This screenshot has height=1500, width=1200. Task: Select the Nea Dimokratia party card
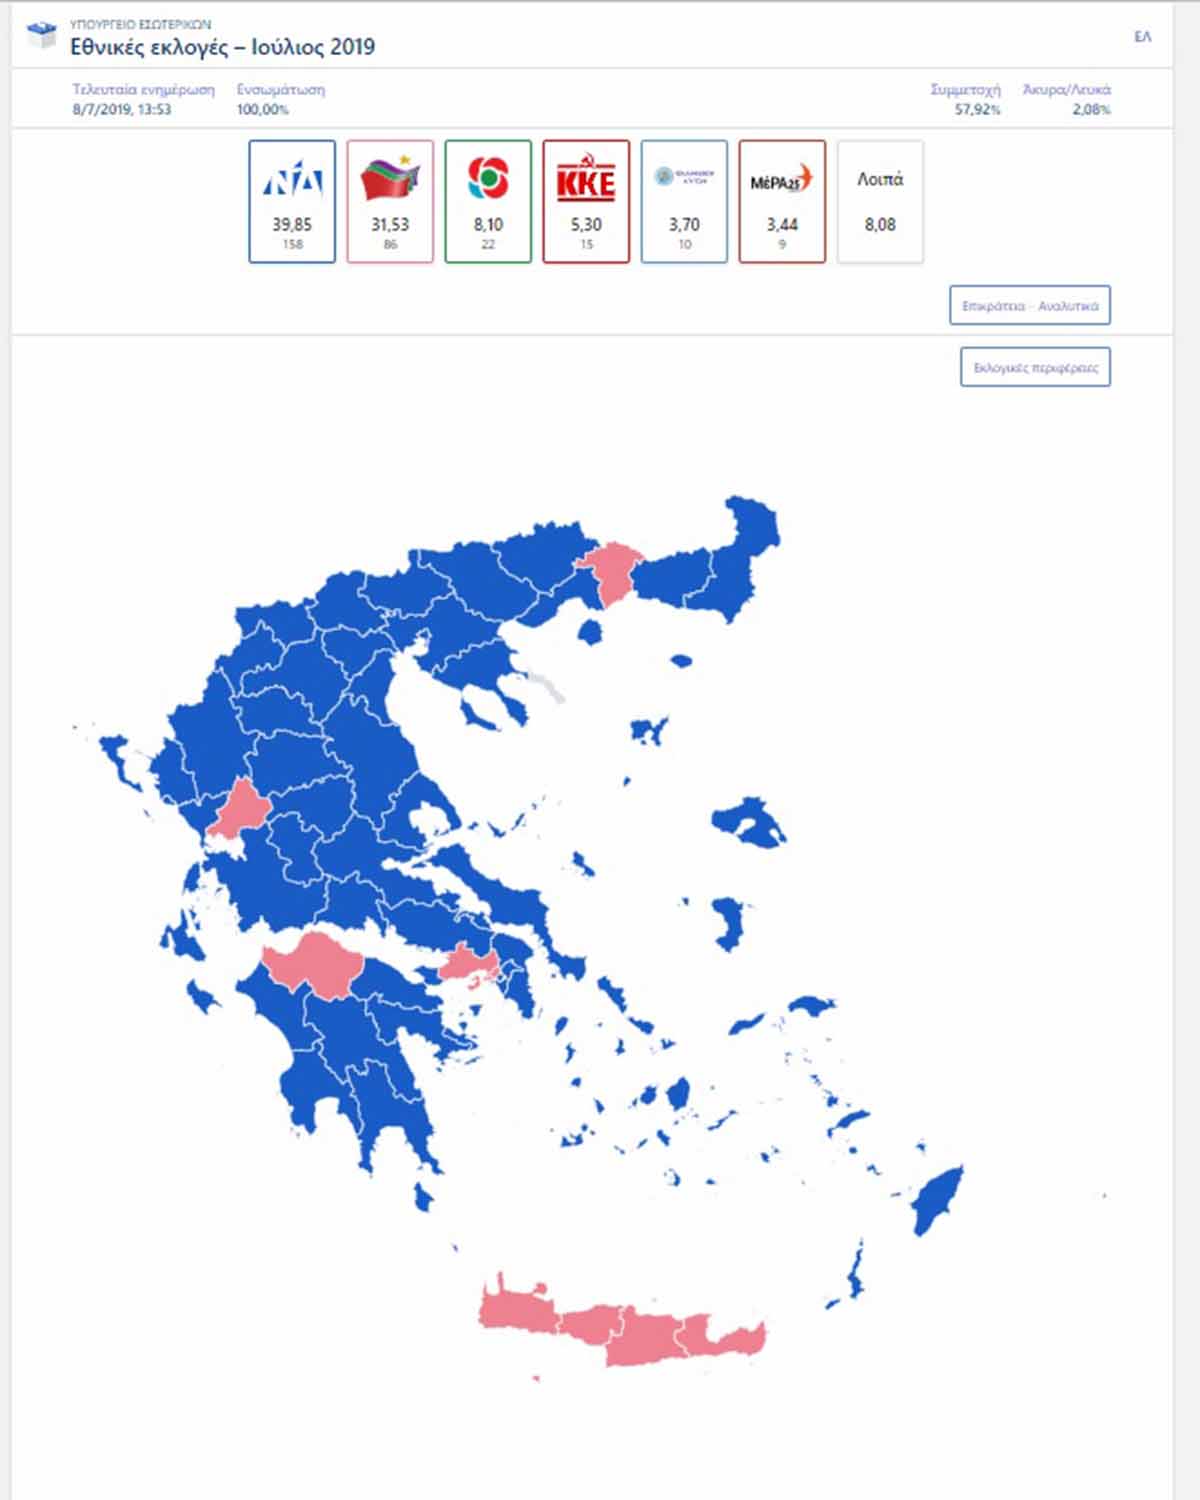[292, 202]
